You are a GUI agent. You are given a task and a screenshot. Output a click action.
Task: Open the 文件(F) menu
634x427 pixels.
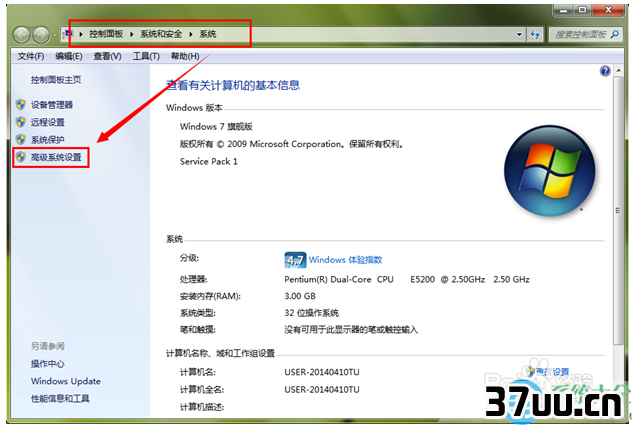coord(31,56)
